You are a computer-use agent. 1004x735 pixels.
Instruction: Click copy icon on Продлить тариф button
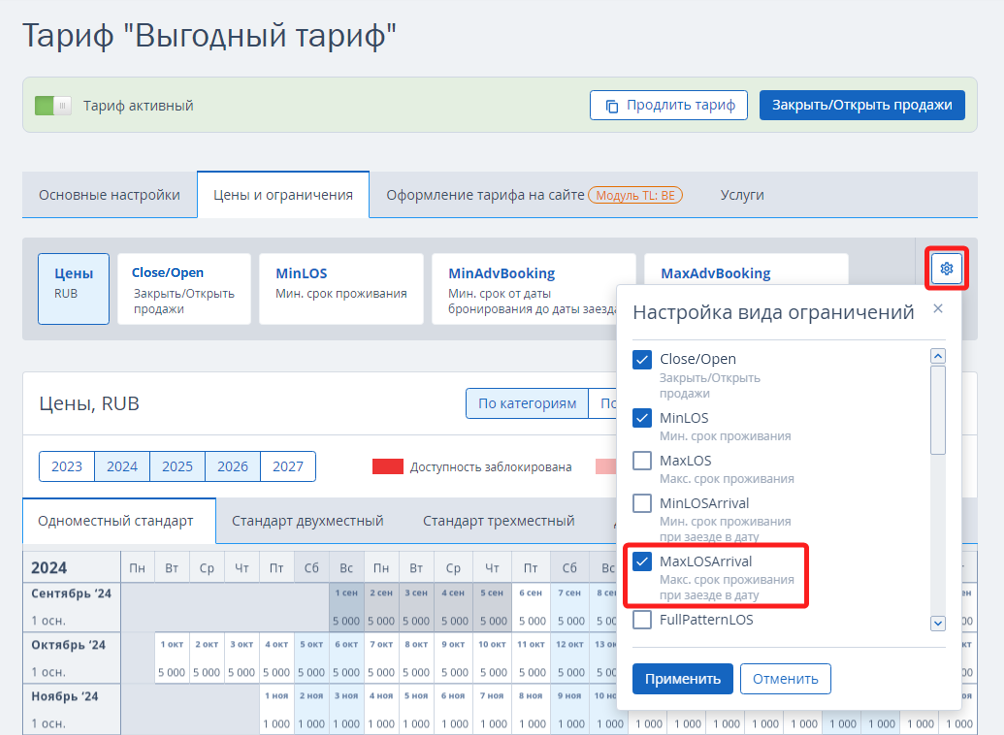610,106
